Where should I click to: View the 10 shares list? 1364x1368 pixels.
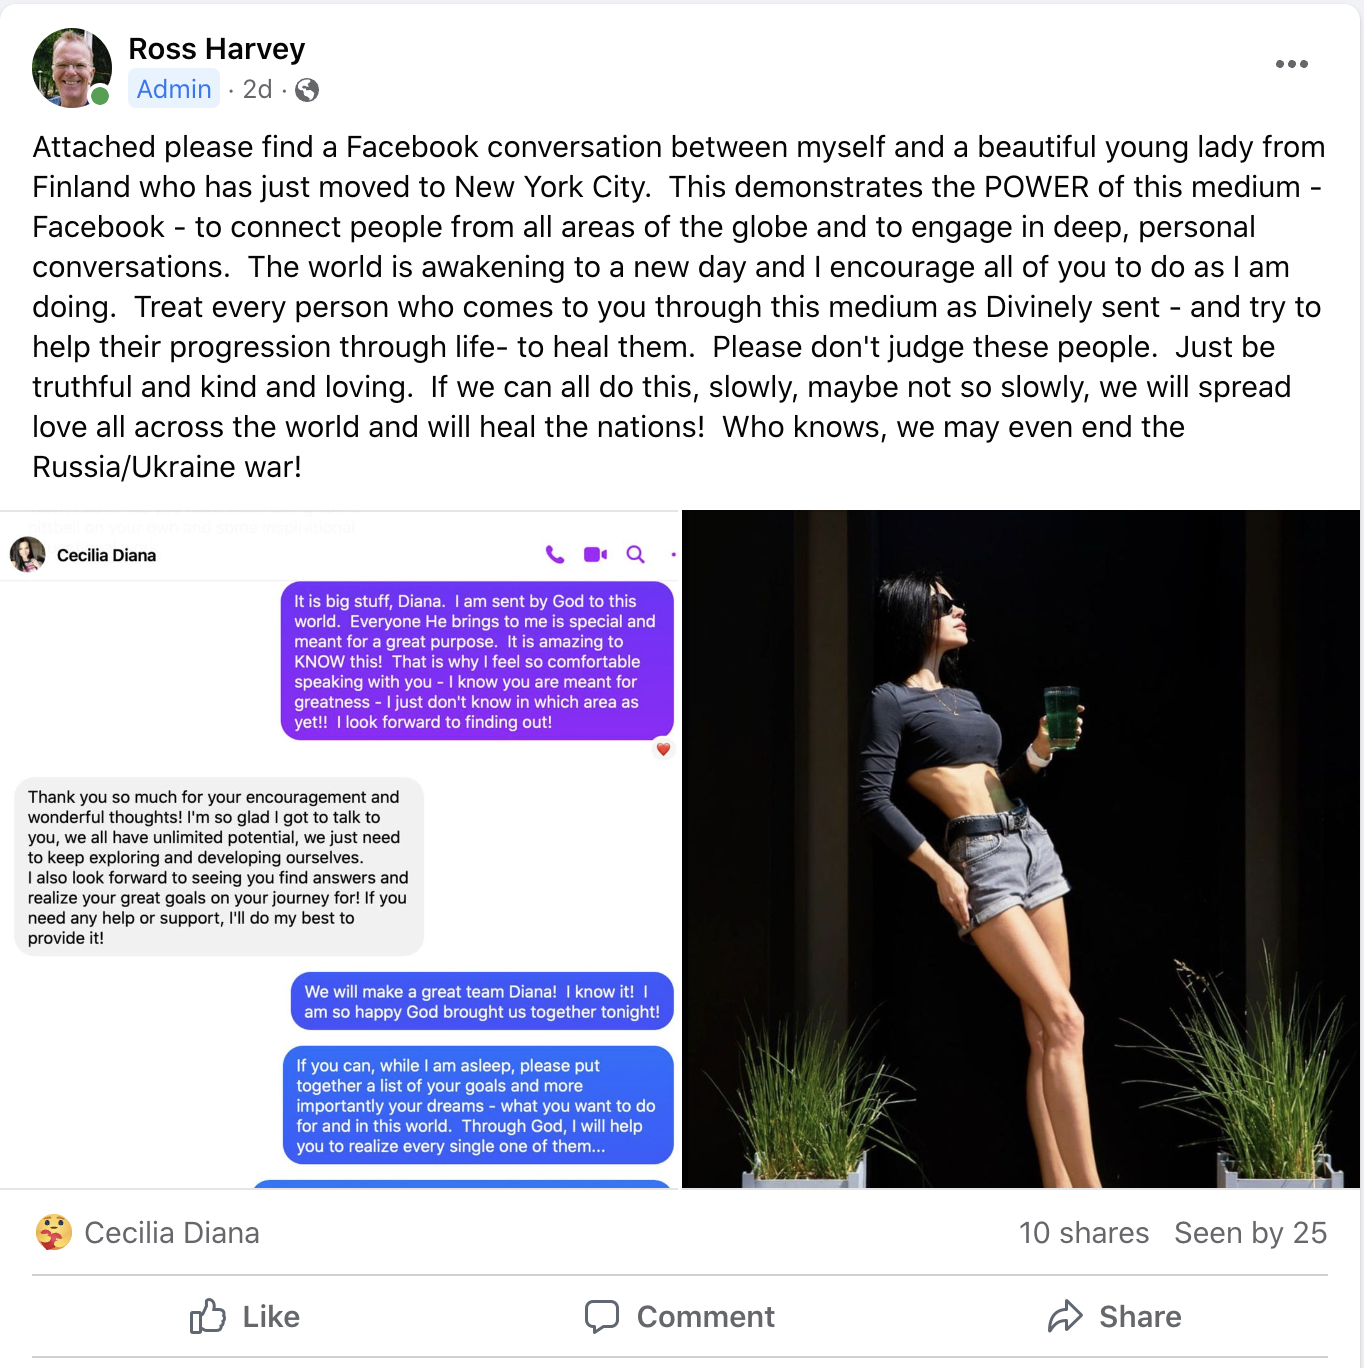1084,1232
